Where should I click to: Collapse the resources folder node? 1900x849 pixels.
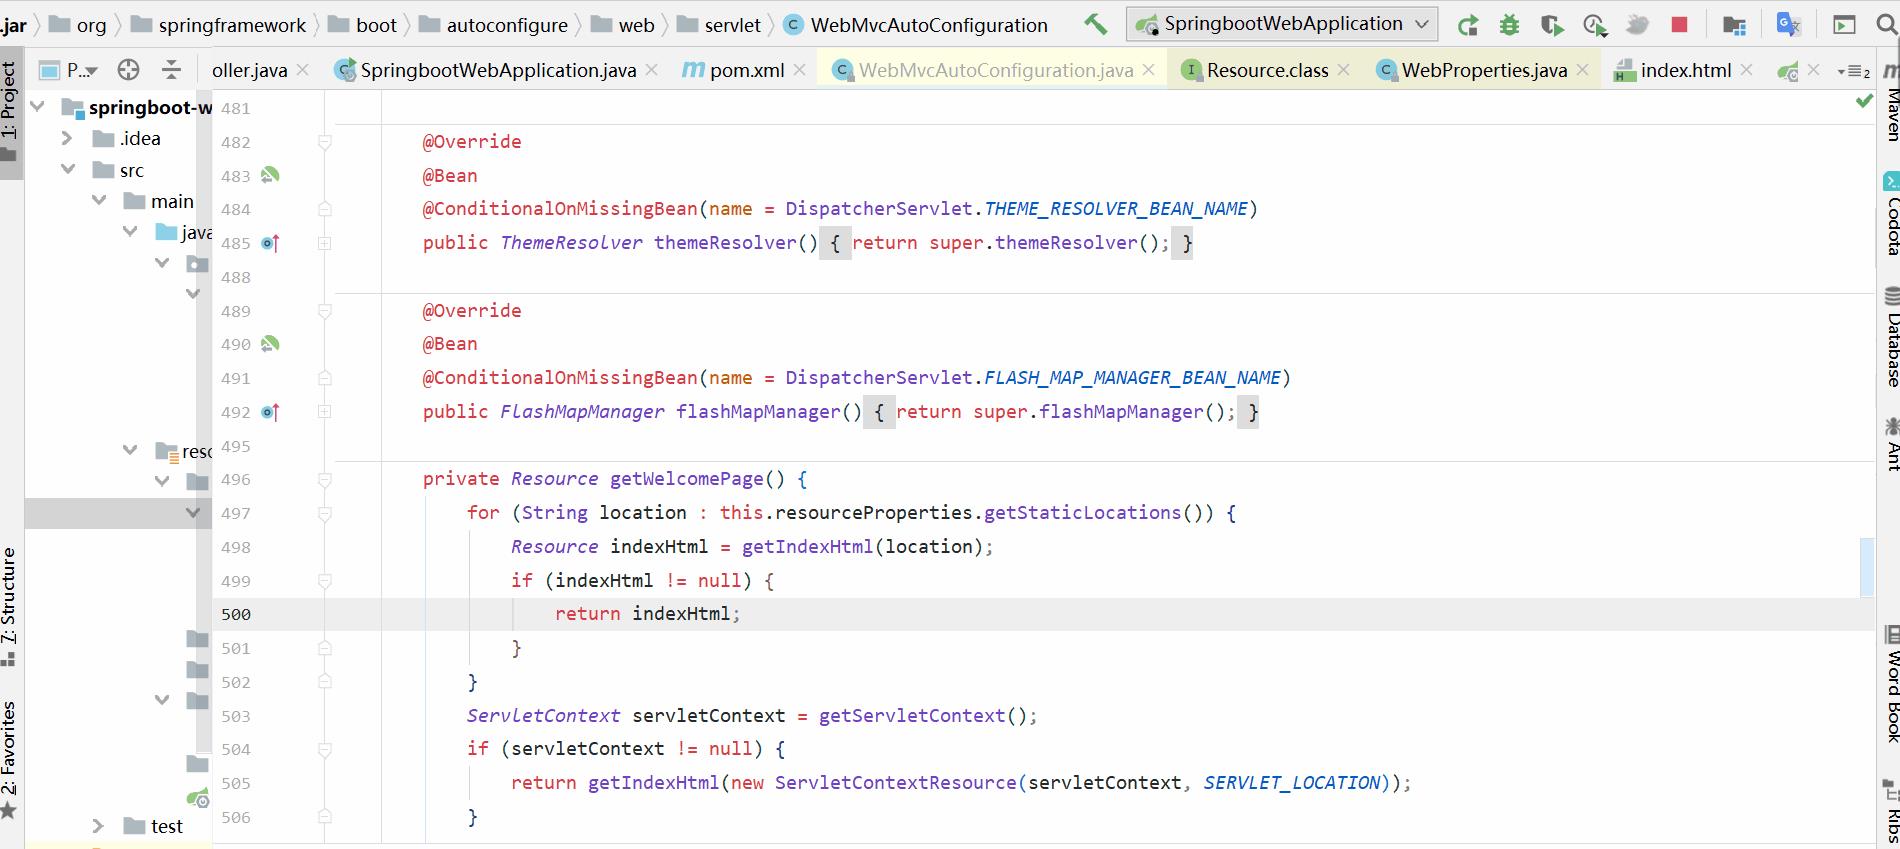click(130, 451)
